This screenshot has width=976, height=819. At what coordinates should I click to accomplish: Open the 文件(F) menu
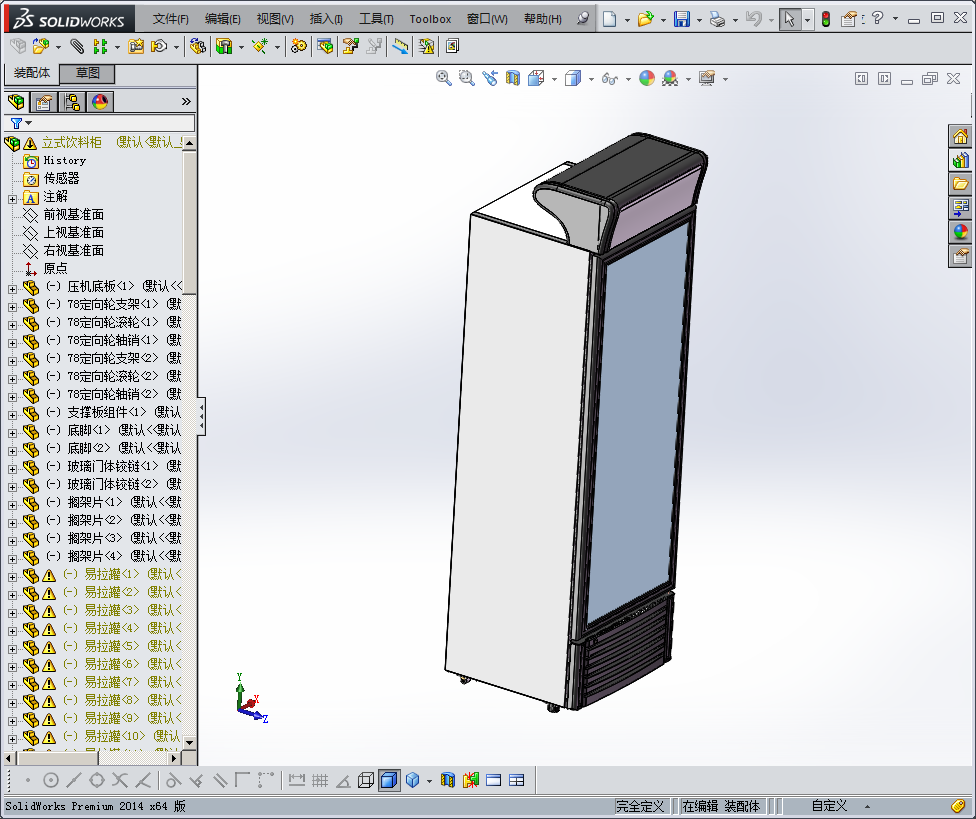(x=171, y=19)
